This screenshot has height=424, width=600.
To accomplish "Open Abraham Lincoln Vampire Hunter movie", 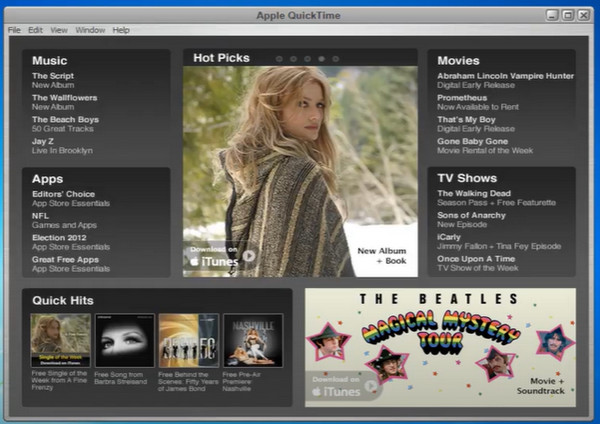I will click(505, 80).
